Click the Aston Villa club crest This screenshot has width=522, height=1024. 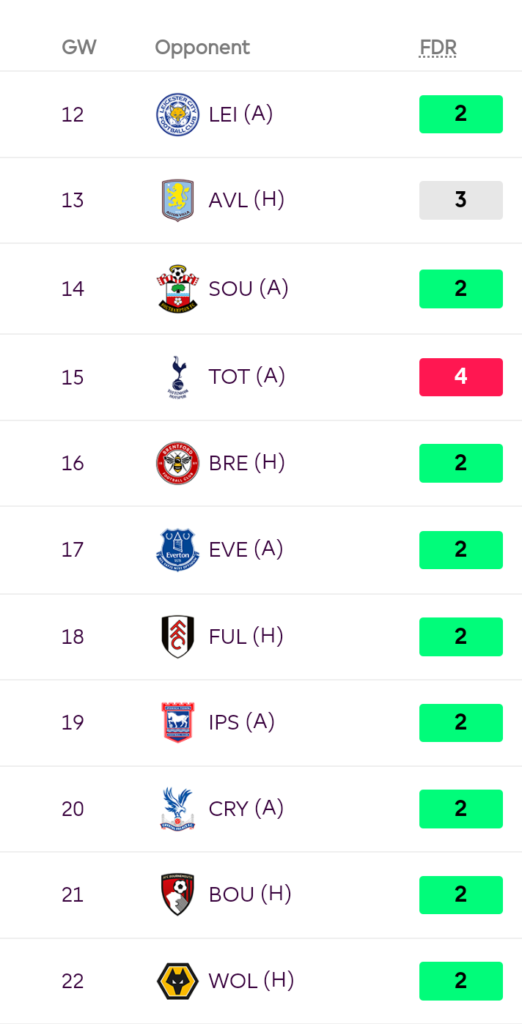tap(178, 200)
